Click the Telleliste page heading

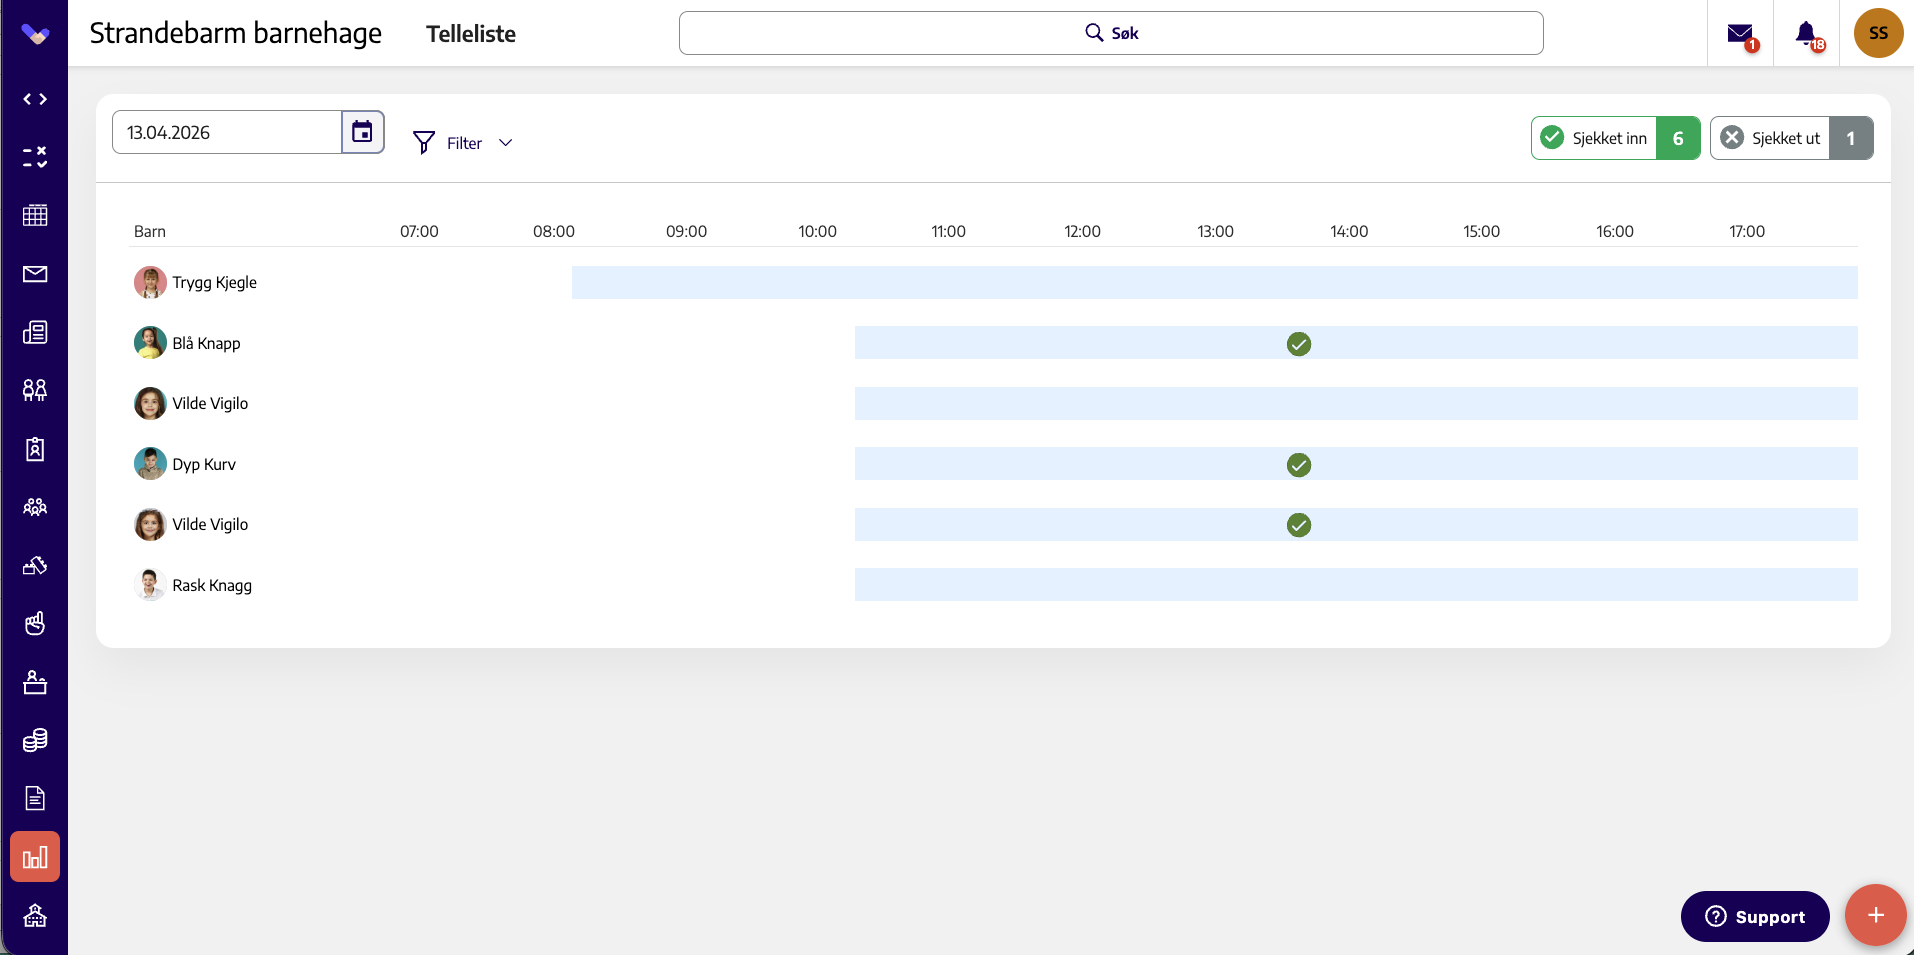point(471,34)
